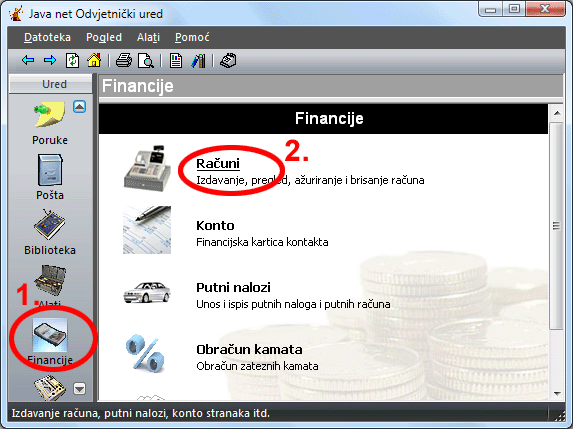
Task: Open the Putni nalozi section
Action: point(233,288)
